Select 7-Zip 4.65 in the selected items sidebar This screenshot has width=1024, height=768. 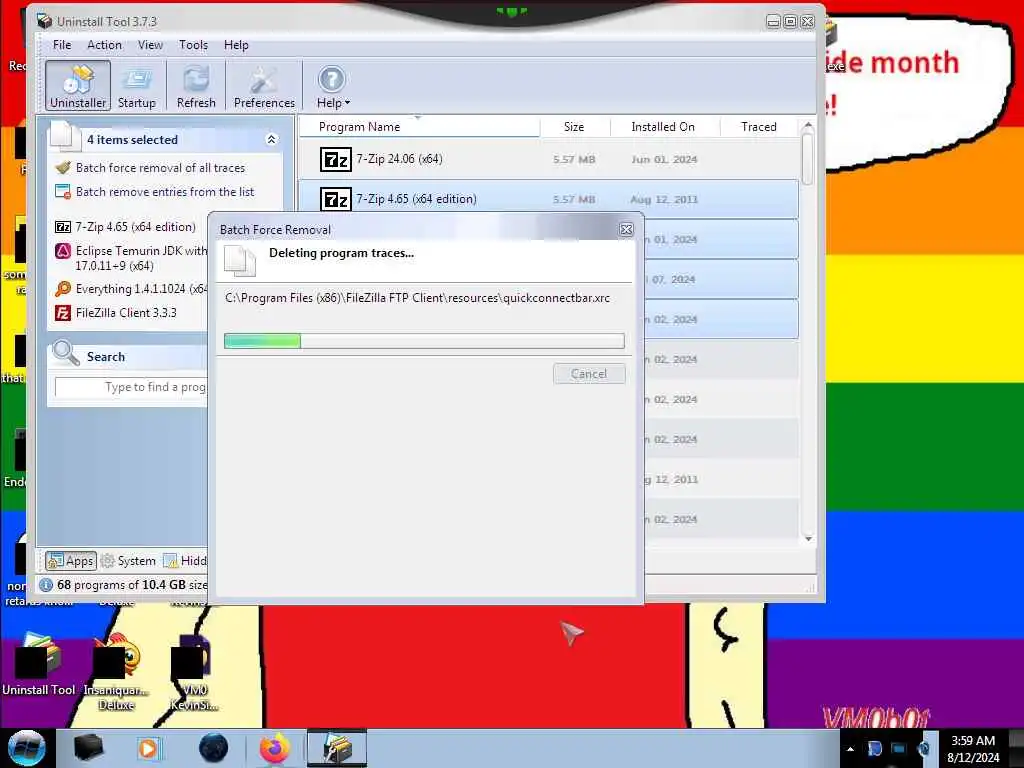(135, 227)
